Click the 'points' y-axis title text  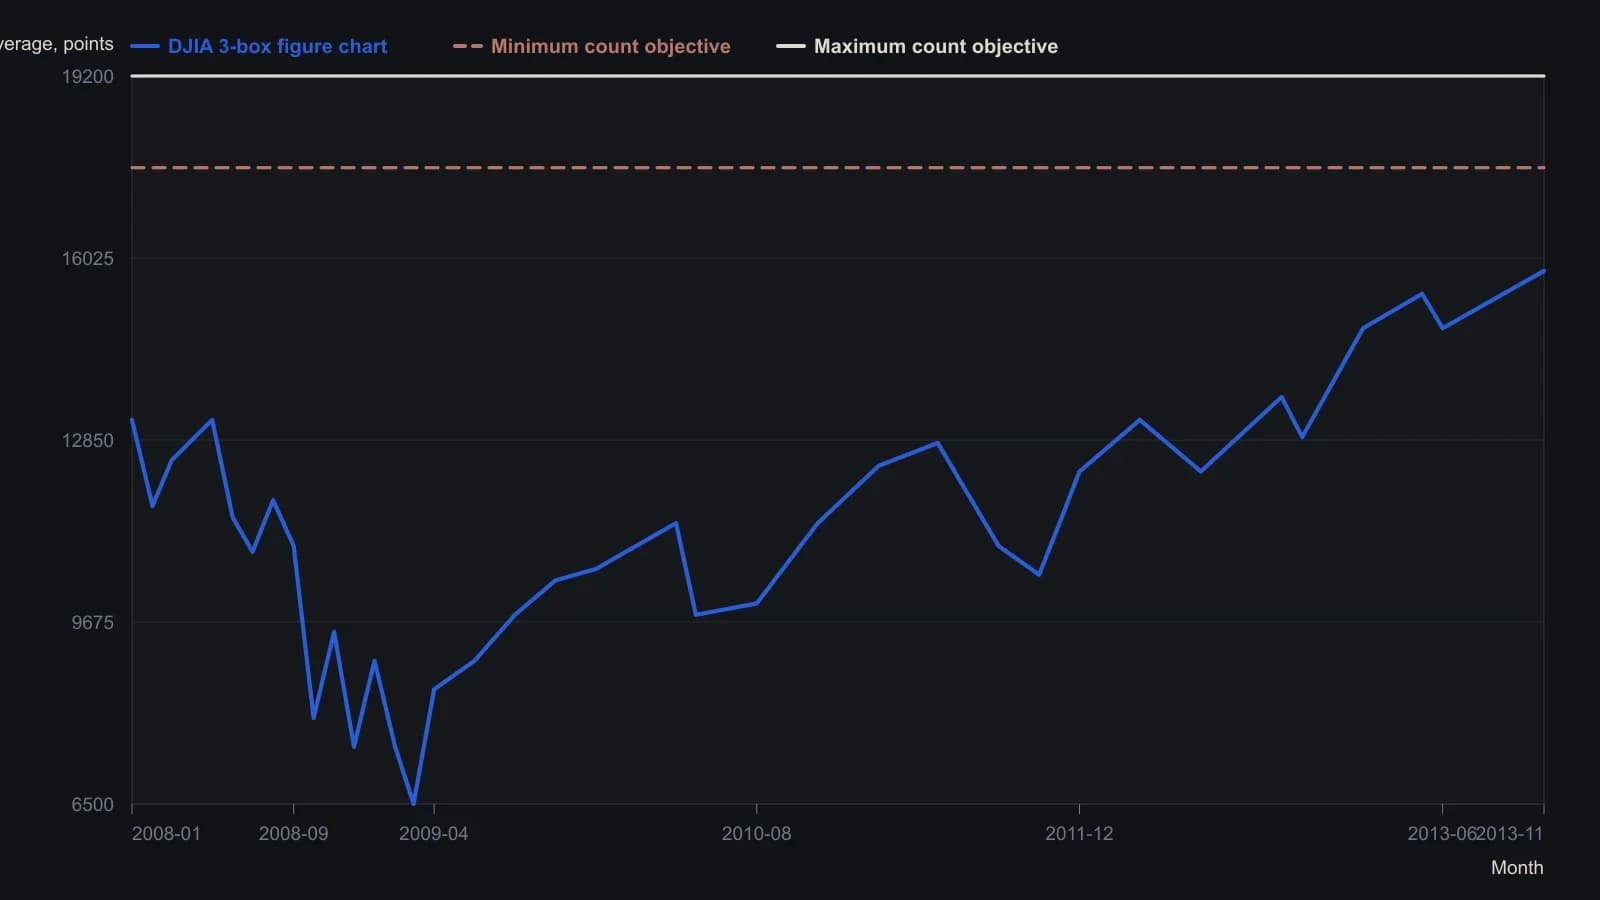[88, 44]
